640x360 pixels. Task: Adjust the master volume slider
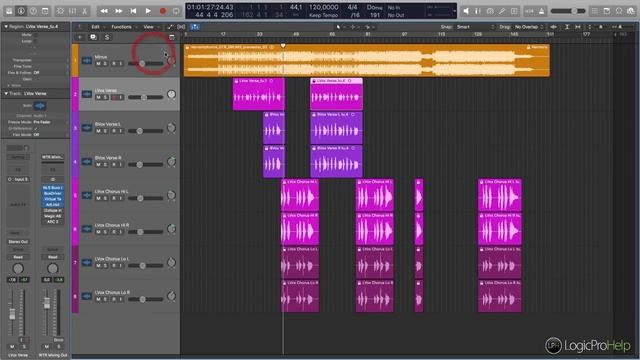tap(568, 11)
